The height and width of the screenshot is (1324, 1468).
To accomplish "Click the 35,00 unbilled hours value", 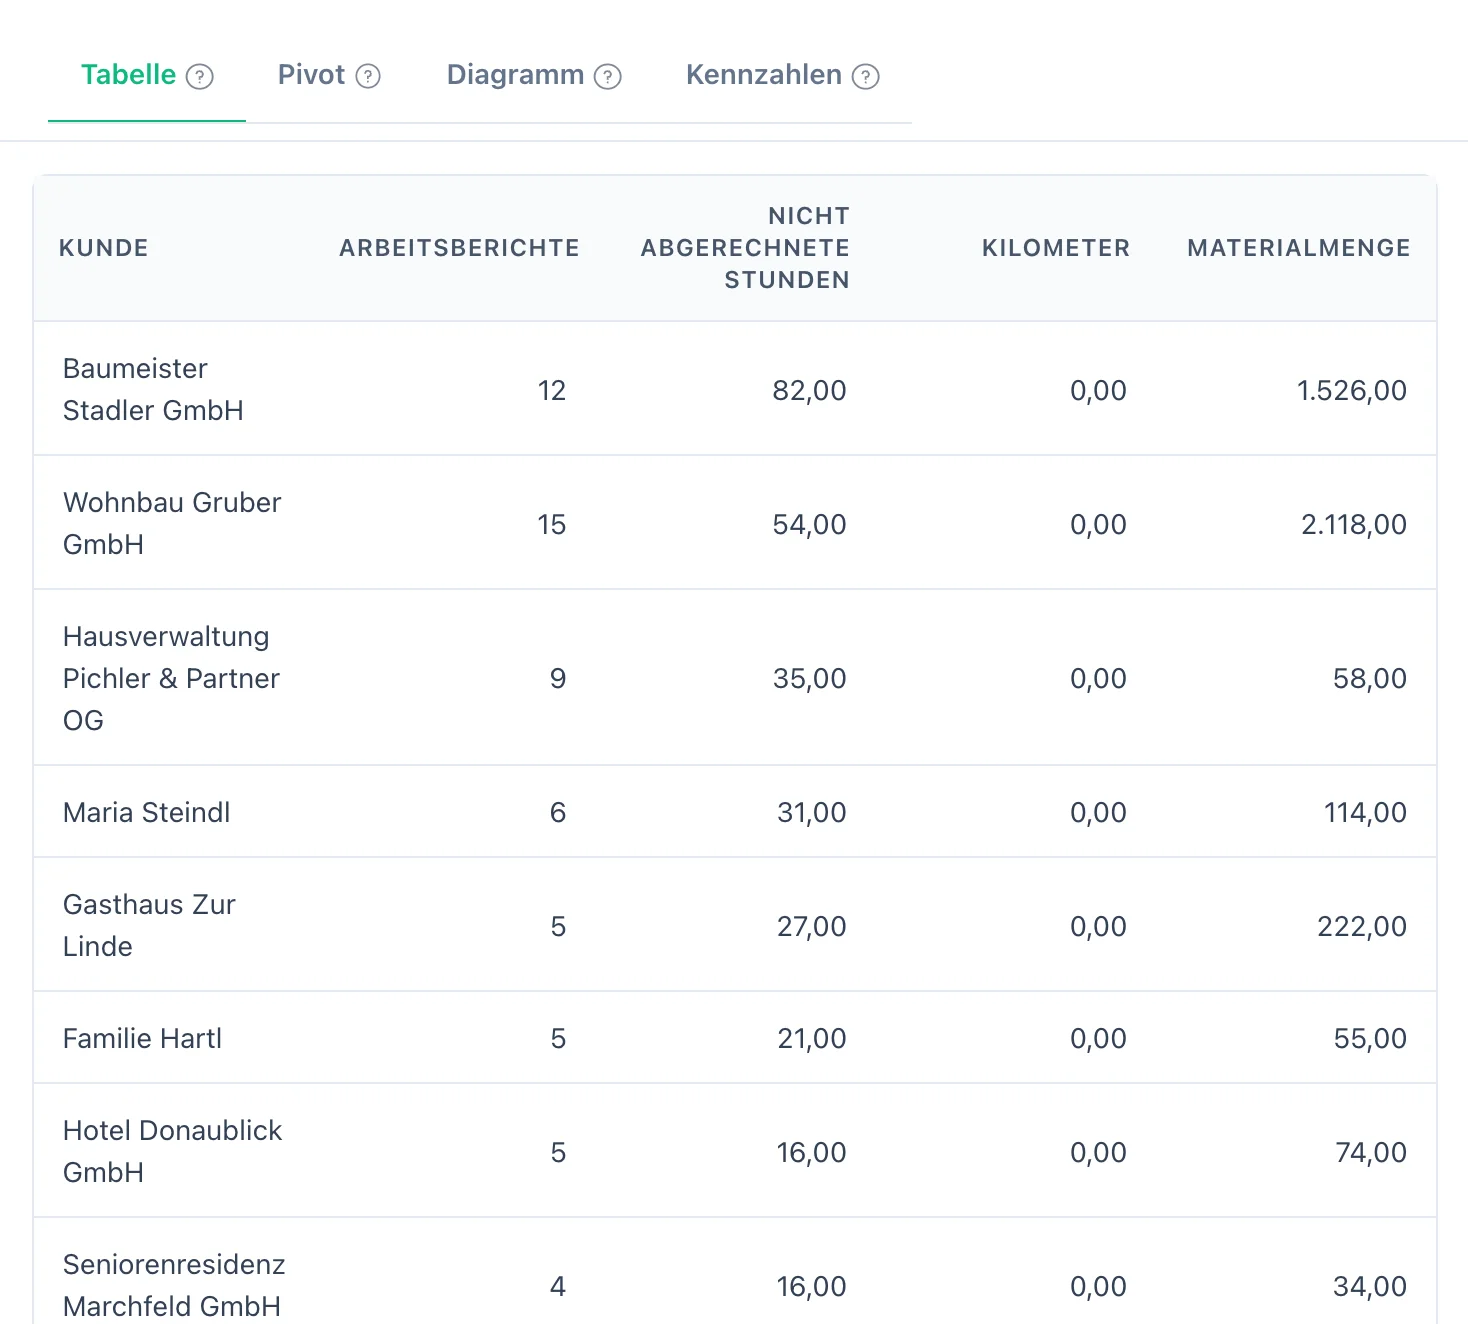I will [809, 678].
